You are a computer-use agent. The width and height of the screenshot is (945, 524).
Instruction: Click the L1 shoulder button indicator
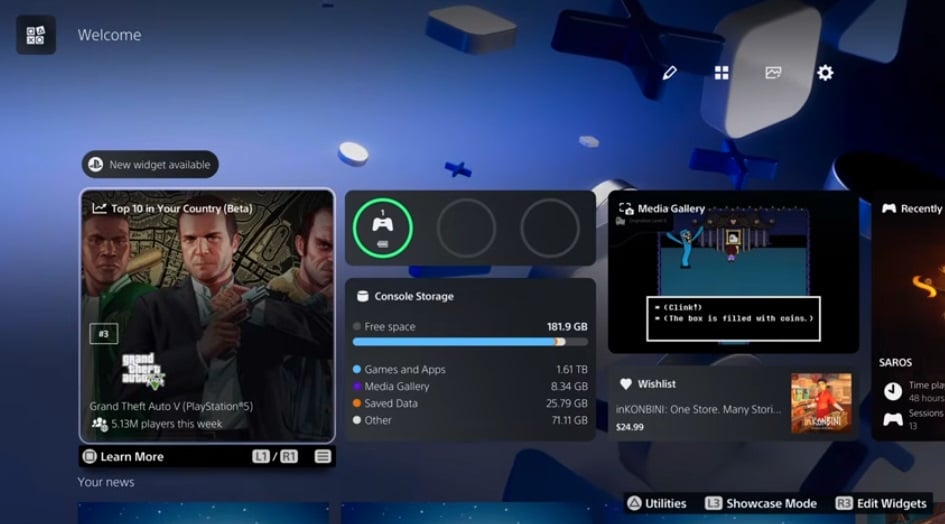[x=261, y=456]
